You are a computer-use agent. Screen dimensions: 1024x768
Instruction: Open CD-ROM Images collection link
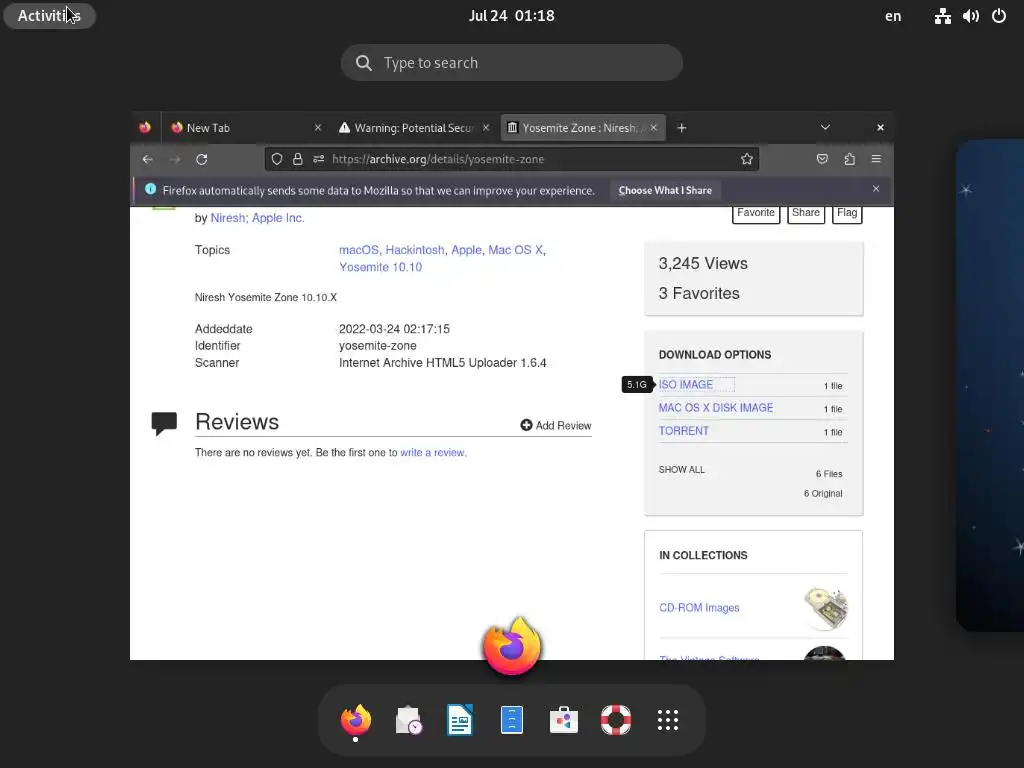point(699,608)
